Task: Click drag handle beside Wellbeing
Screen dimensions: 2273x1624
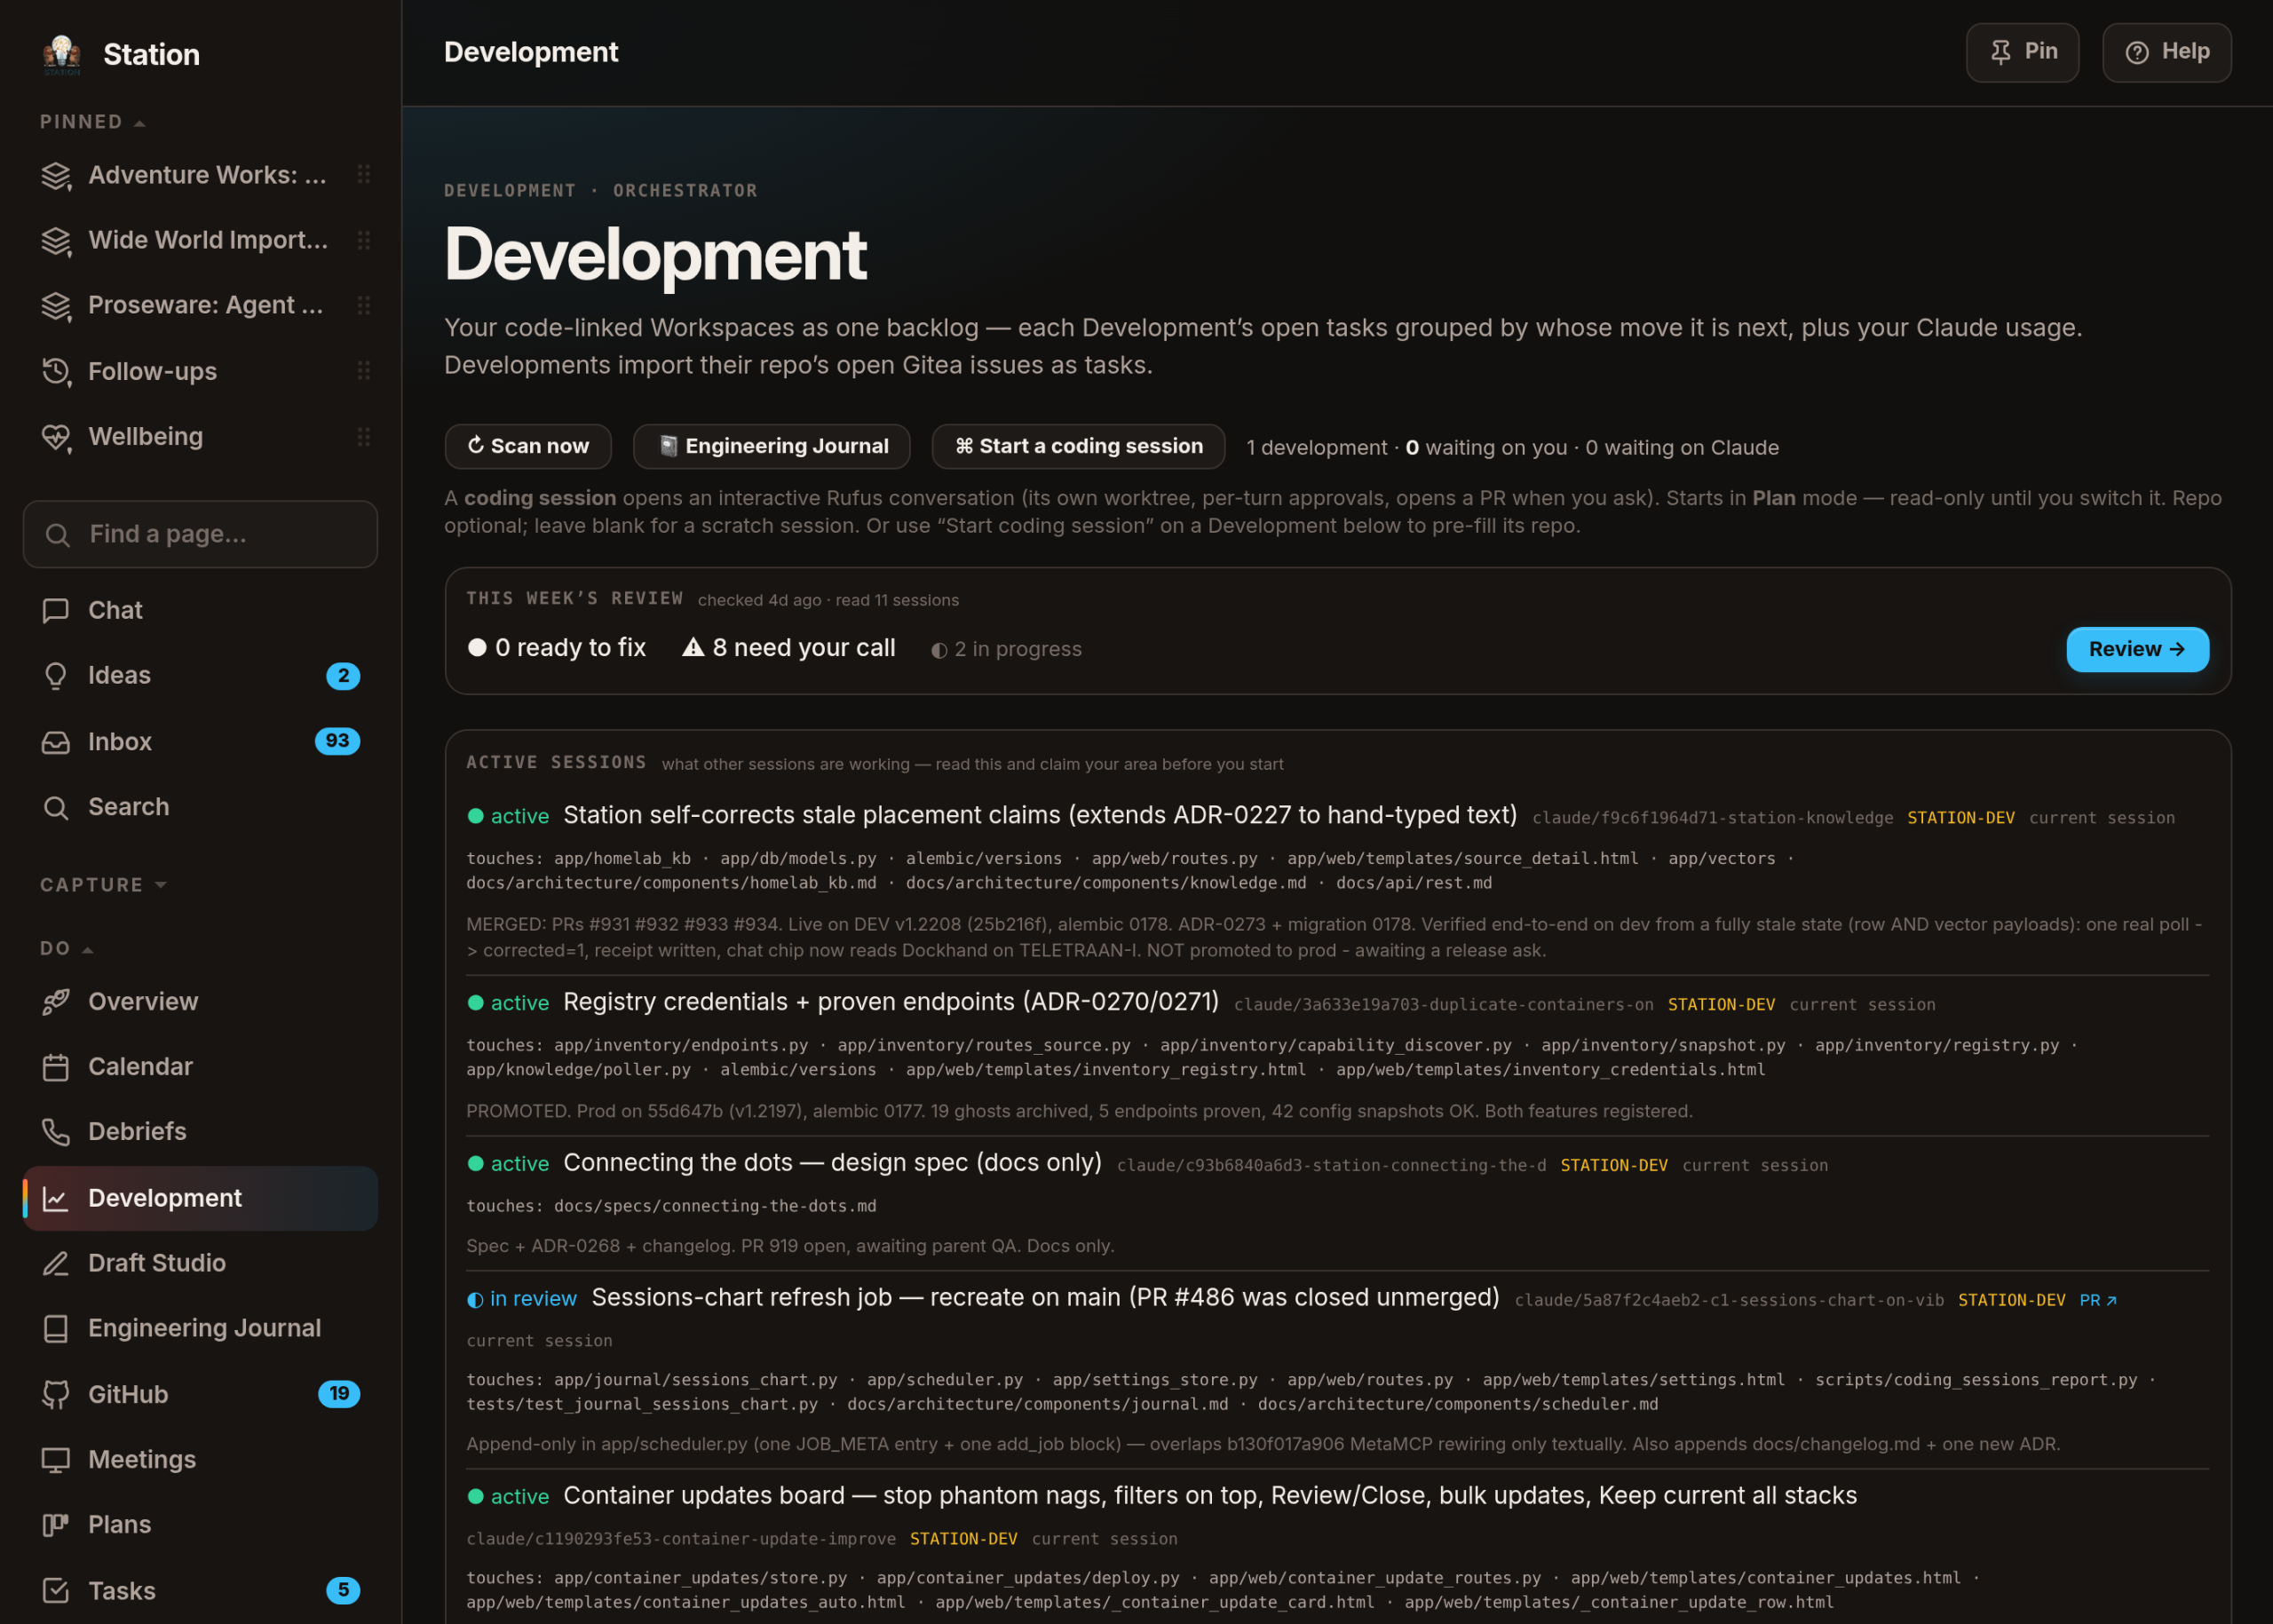Action: click(x=364, y=437)
